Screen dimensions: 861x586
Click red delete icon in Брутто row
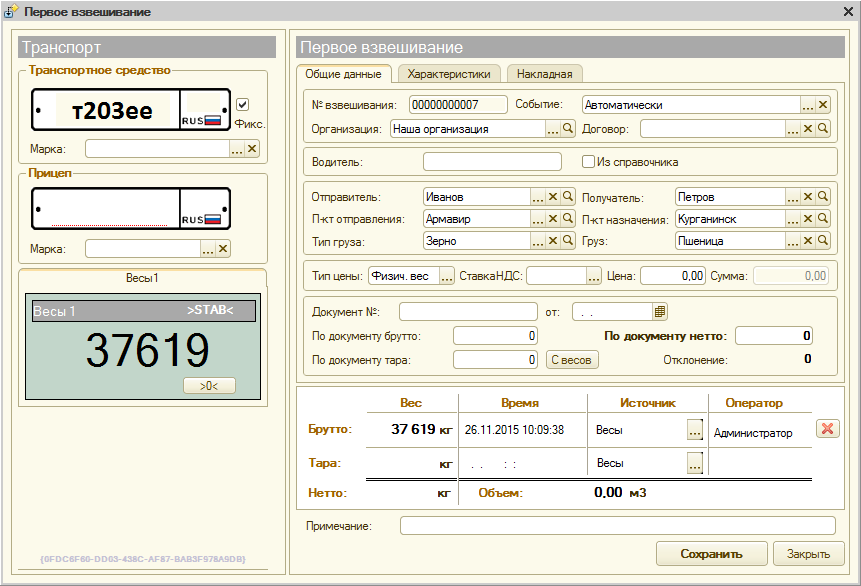pyautogui.click(x=827, y=429)
